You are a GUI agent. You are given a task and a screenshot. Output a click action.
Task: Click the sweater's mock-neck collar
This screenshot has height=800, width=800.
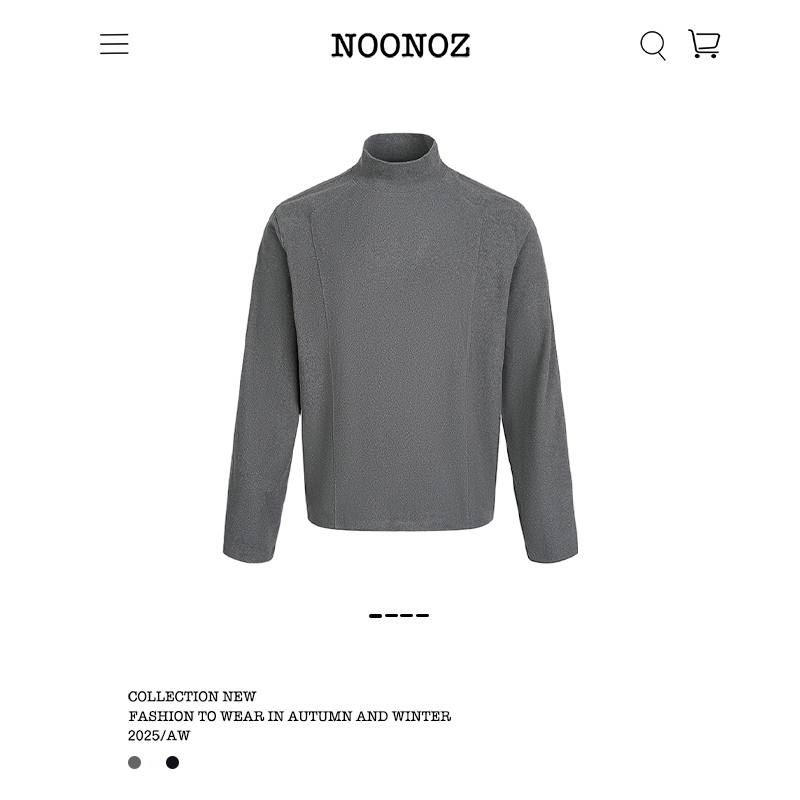pyautogui.click(x=400, y=151)
